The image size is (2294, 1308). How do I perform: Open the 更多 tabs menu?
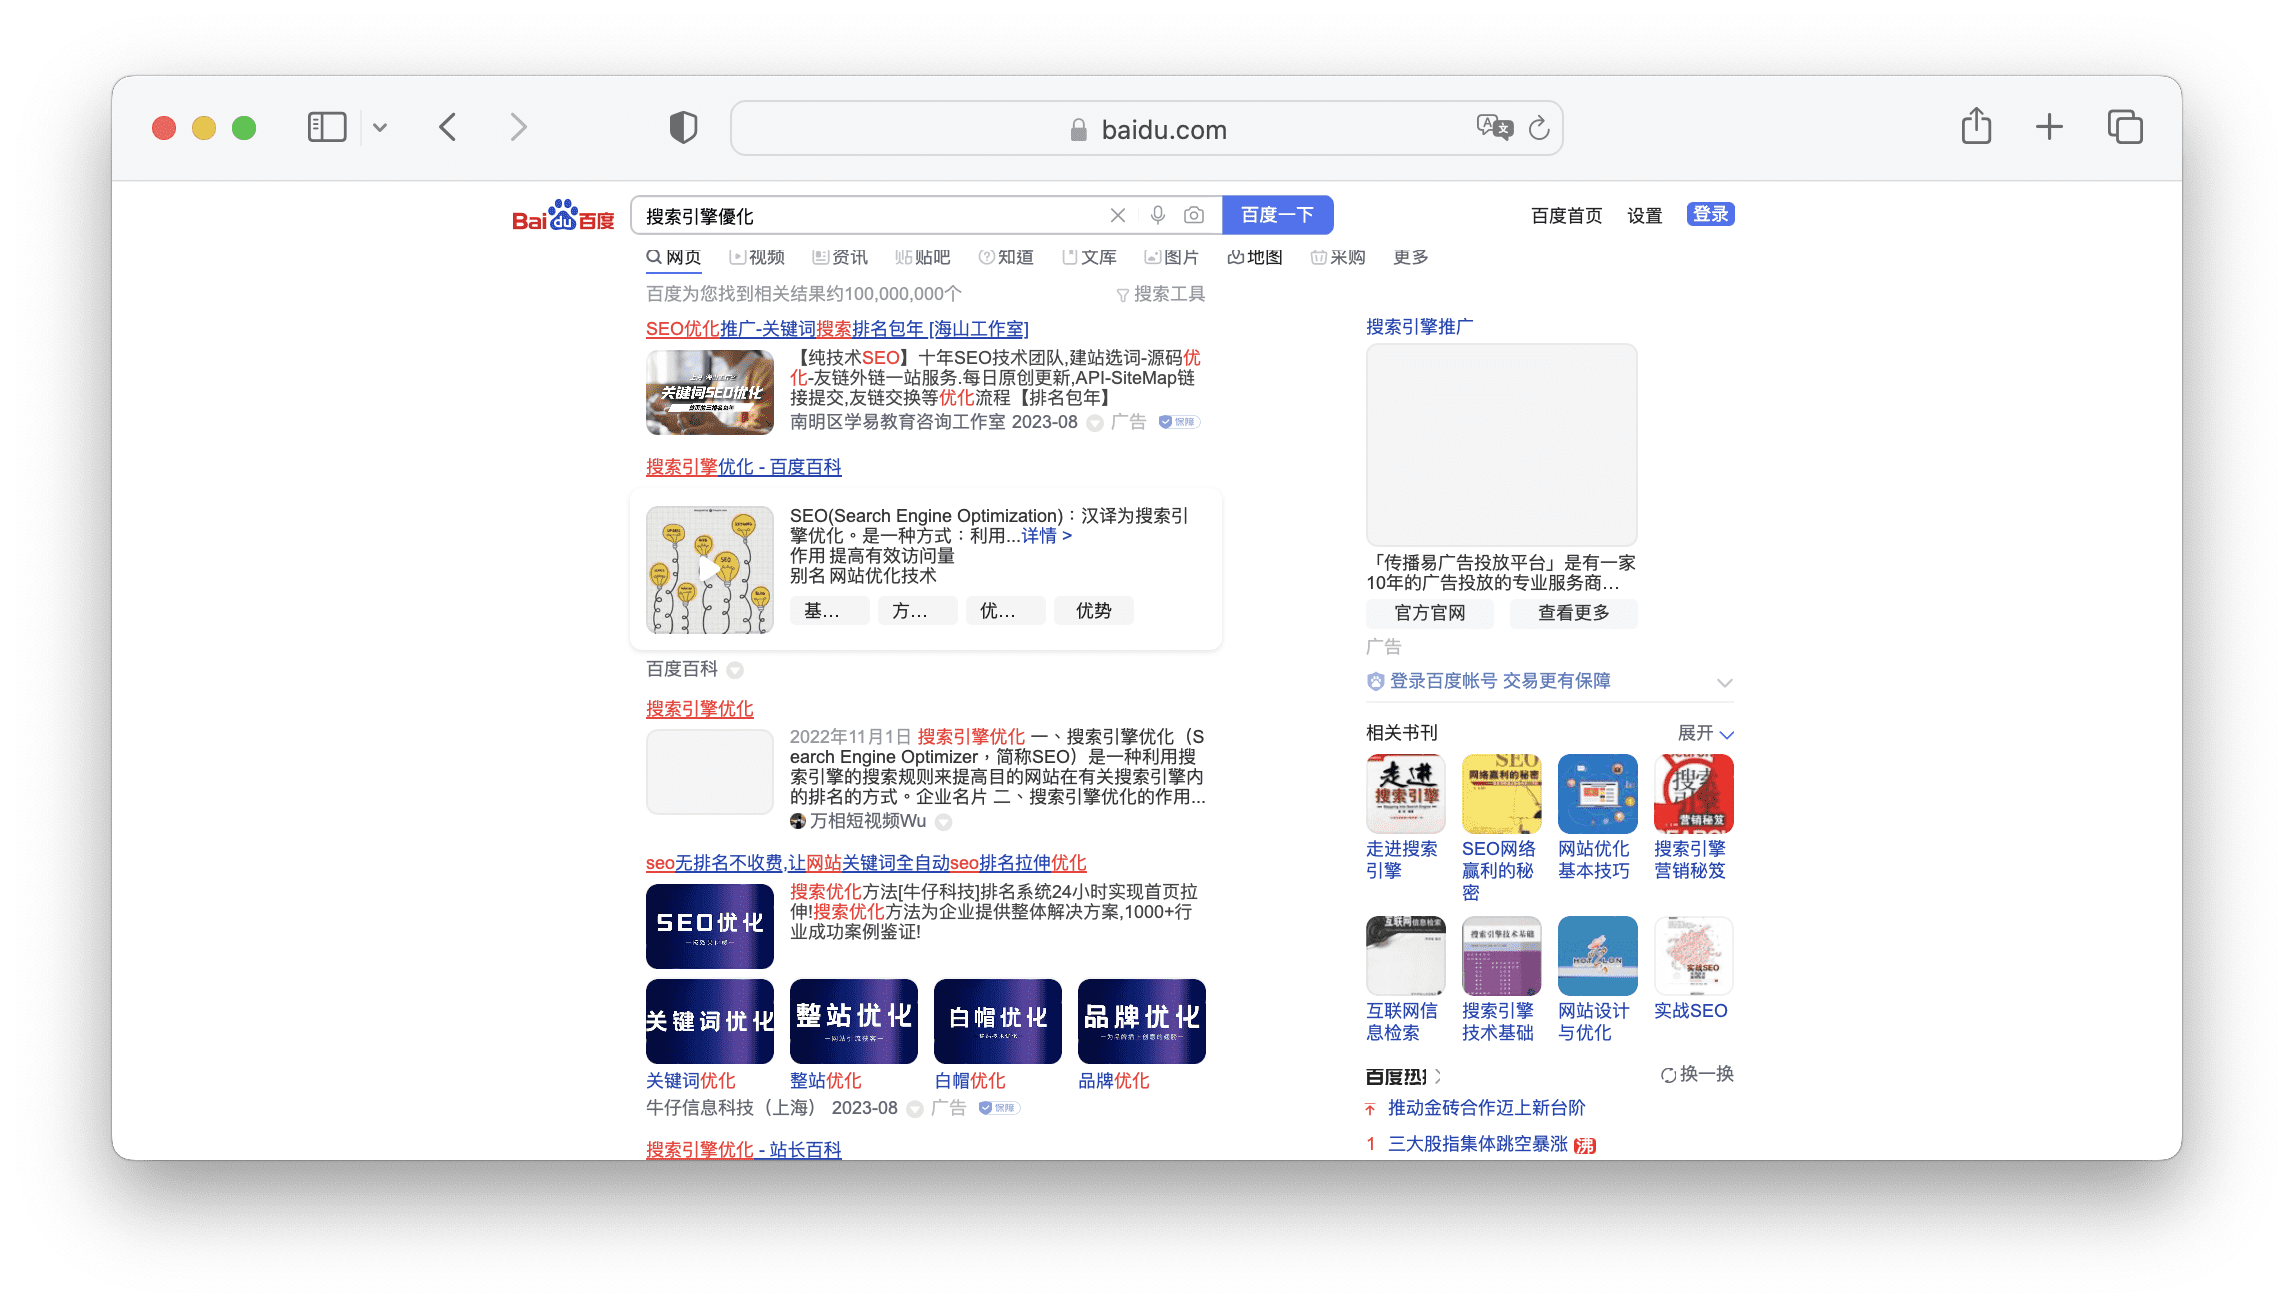click(1411, 257)
